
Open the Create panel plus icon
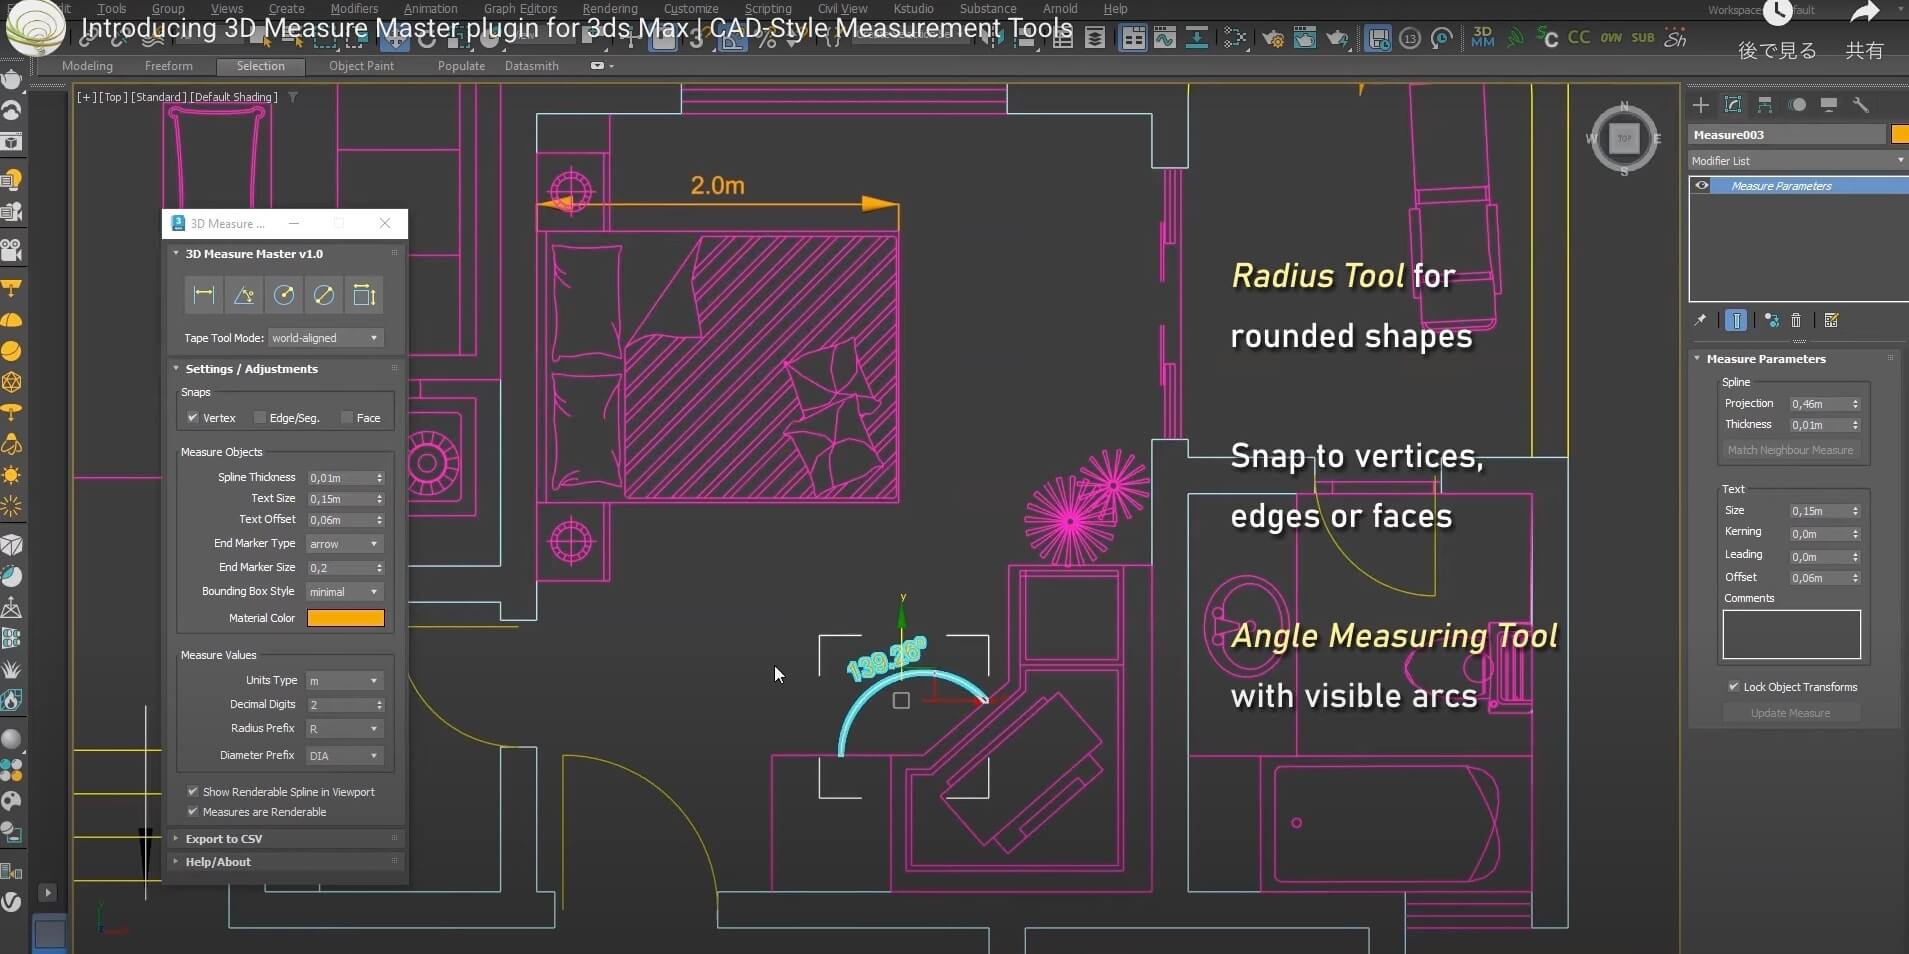[1700, 105]
